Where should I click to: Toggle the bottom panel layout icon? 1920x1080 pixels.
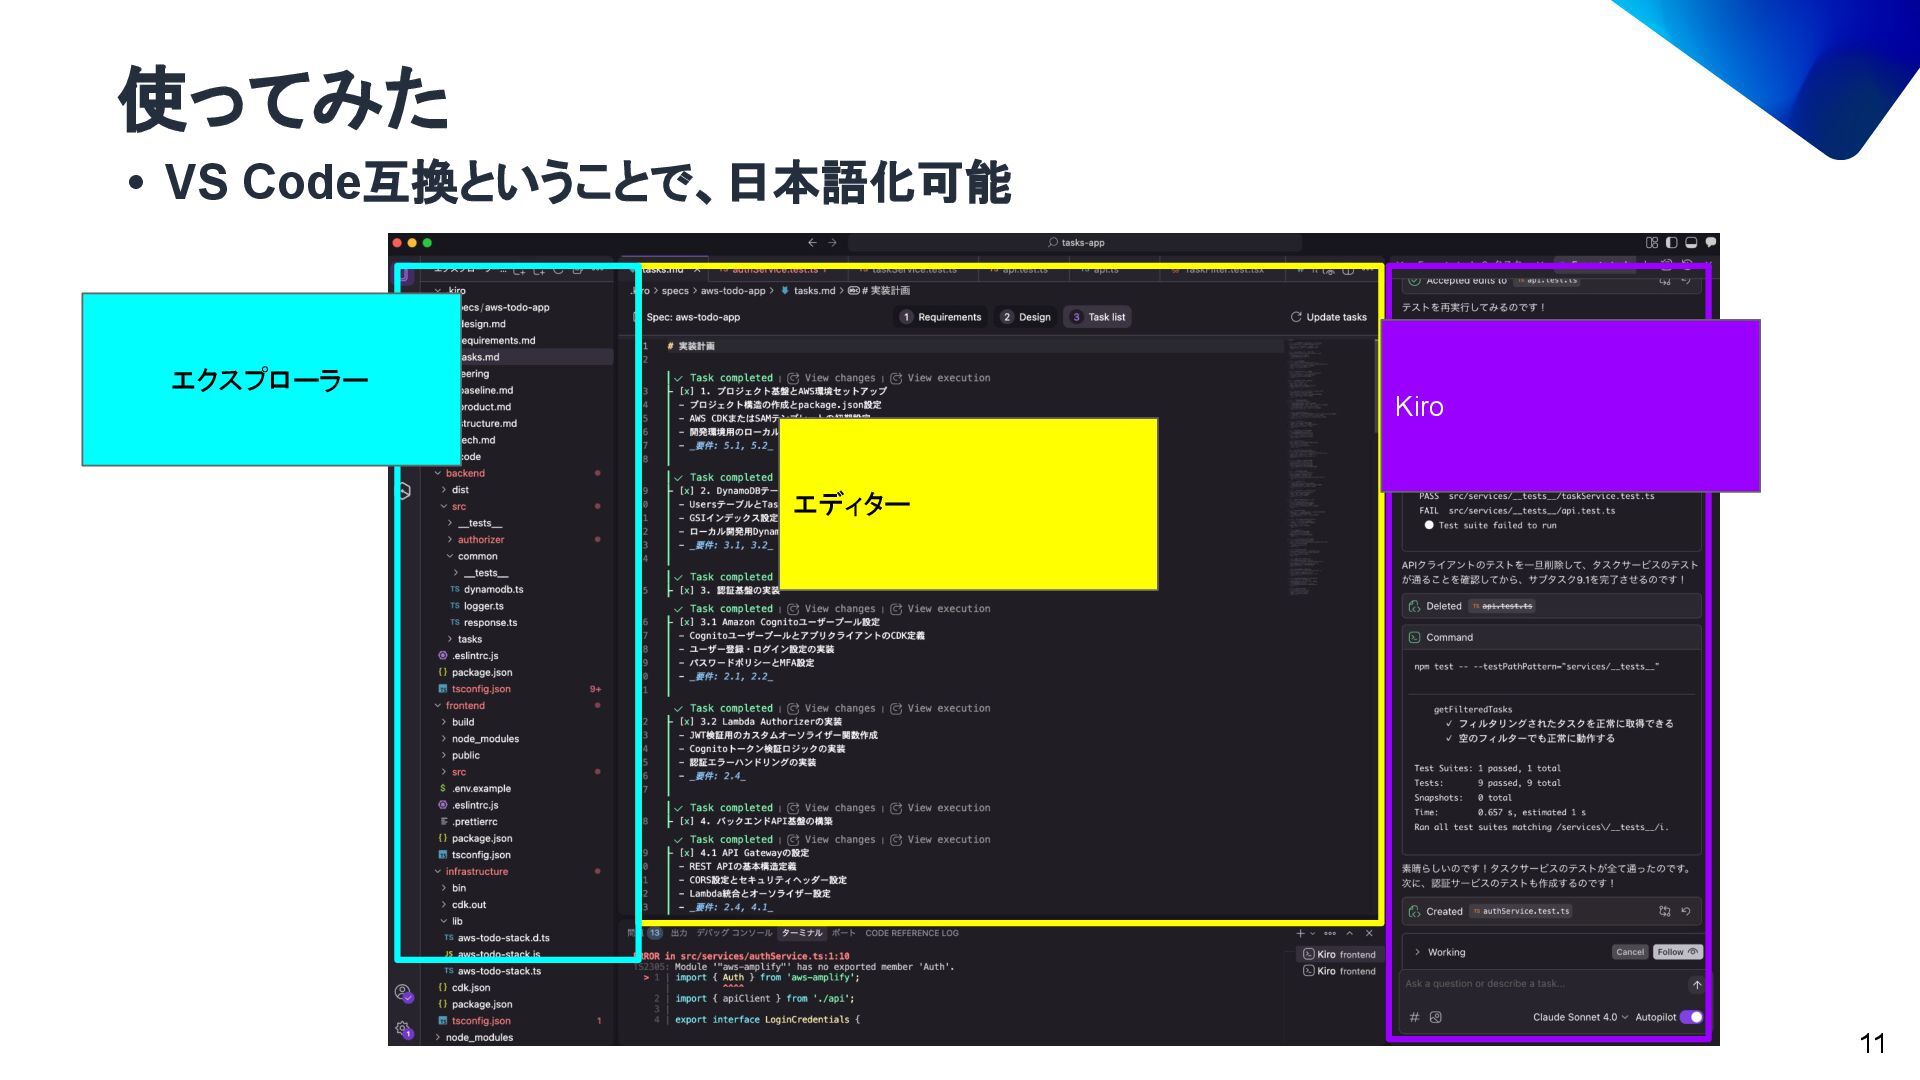pos(1691,242)
